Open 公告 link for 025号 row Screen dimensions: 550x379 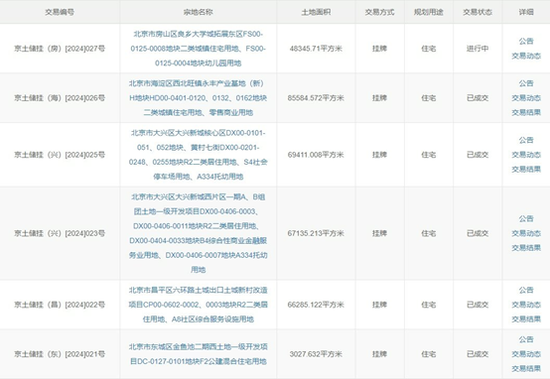pos(526,140)
